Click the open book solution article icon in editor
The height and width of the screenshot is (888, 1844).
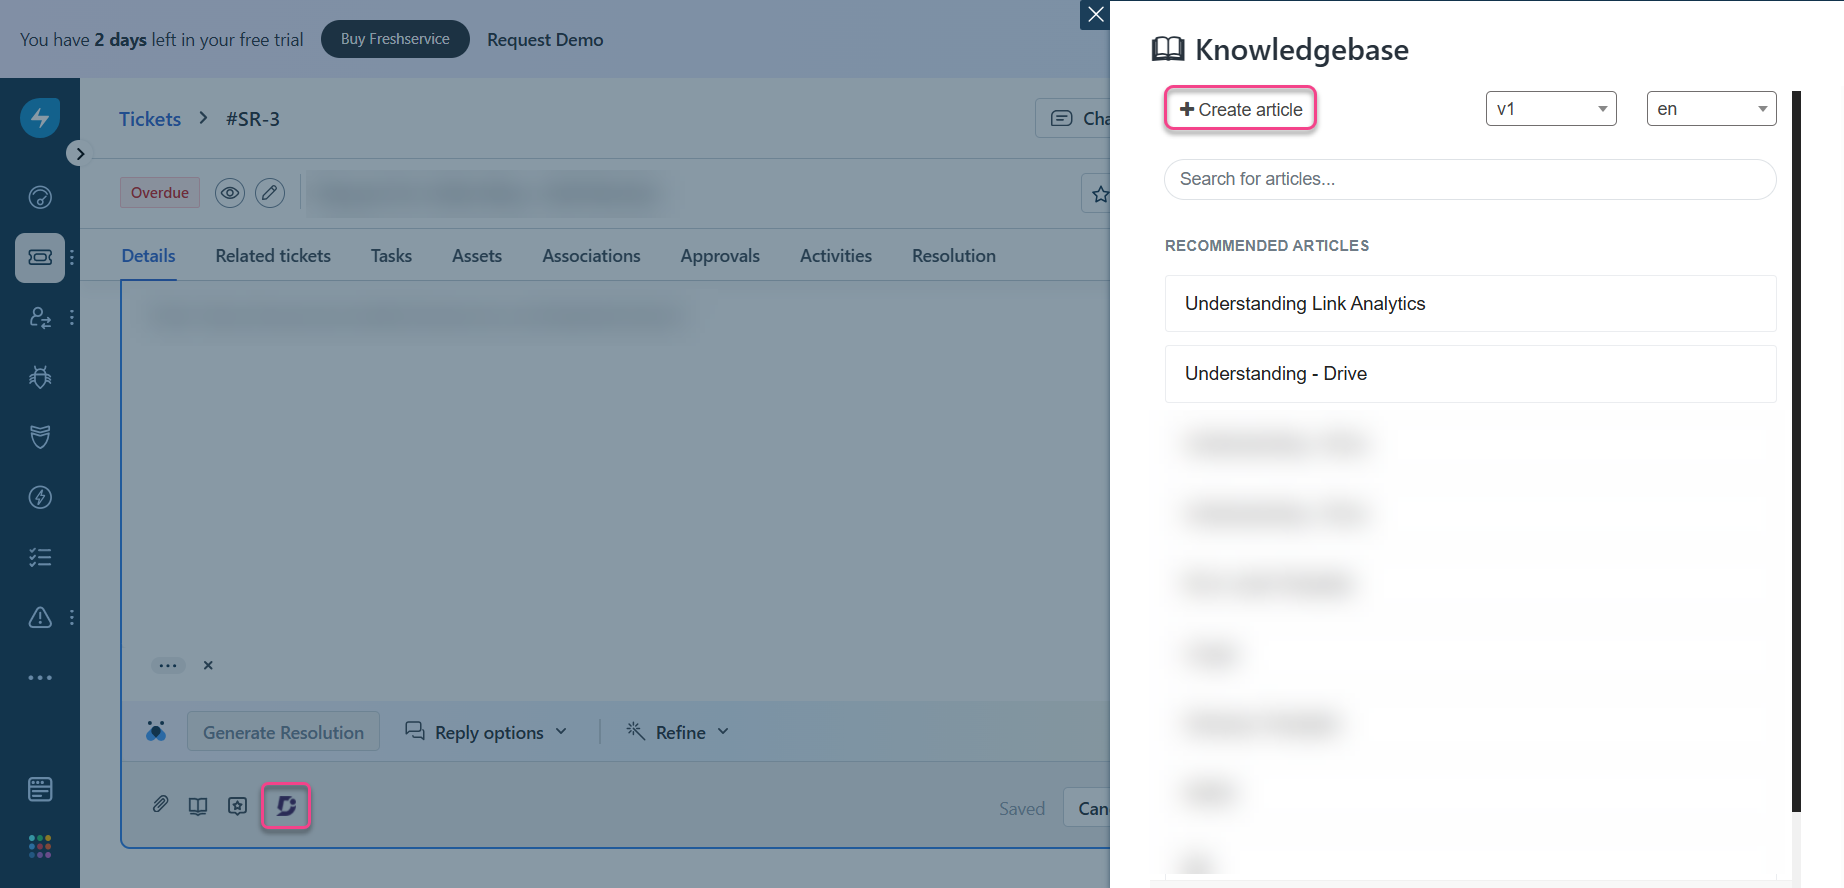[198, 806]
